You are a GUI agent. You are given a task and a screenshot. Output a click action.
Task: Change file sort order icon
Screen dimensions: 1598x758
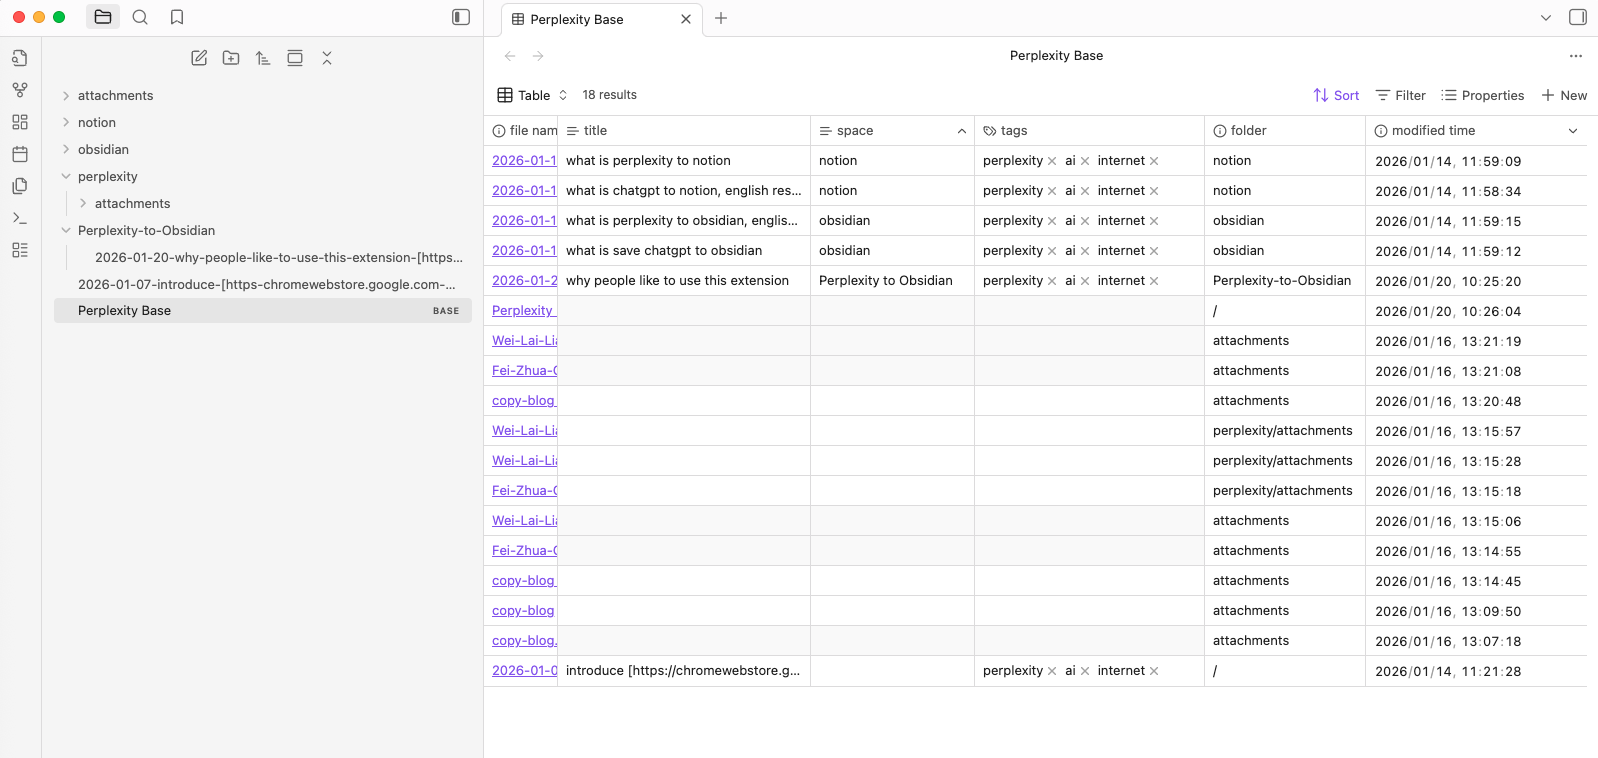(x=263, y=58)
